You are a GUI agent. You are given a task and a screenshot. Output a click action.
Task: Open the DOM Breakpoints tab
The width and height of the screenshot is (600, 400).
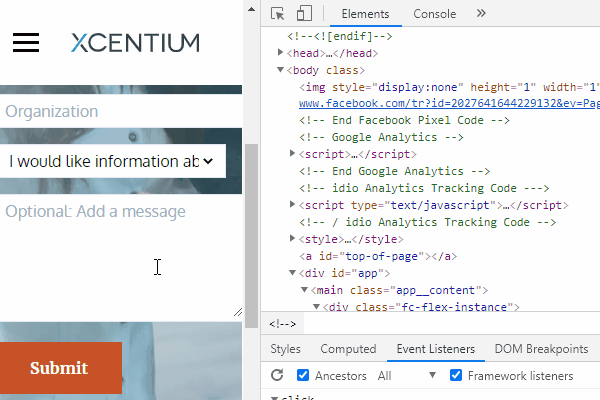[x=541, y=349]
